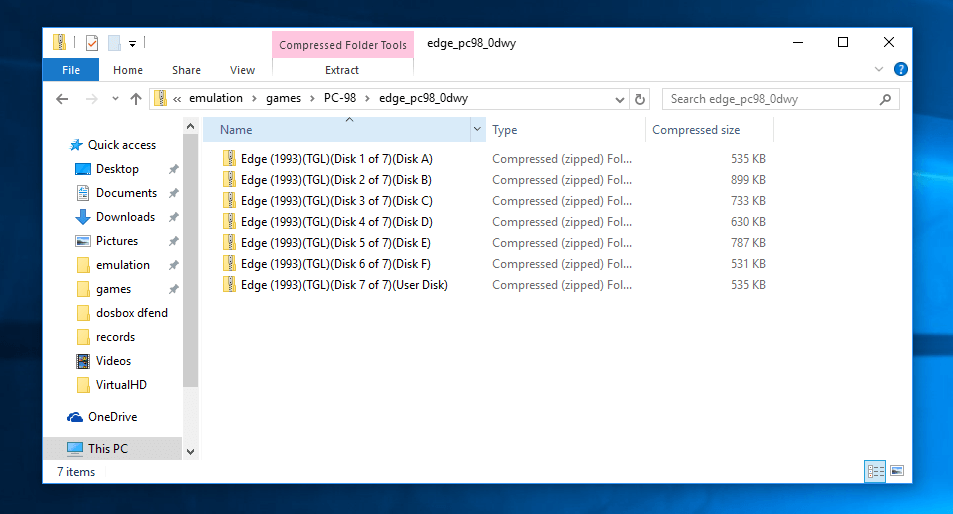
Task: Click edge_pc98_0dwy in the address bar
Action: [x=424, y=98]
